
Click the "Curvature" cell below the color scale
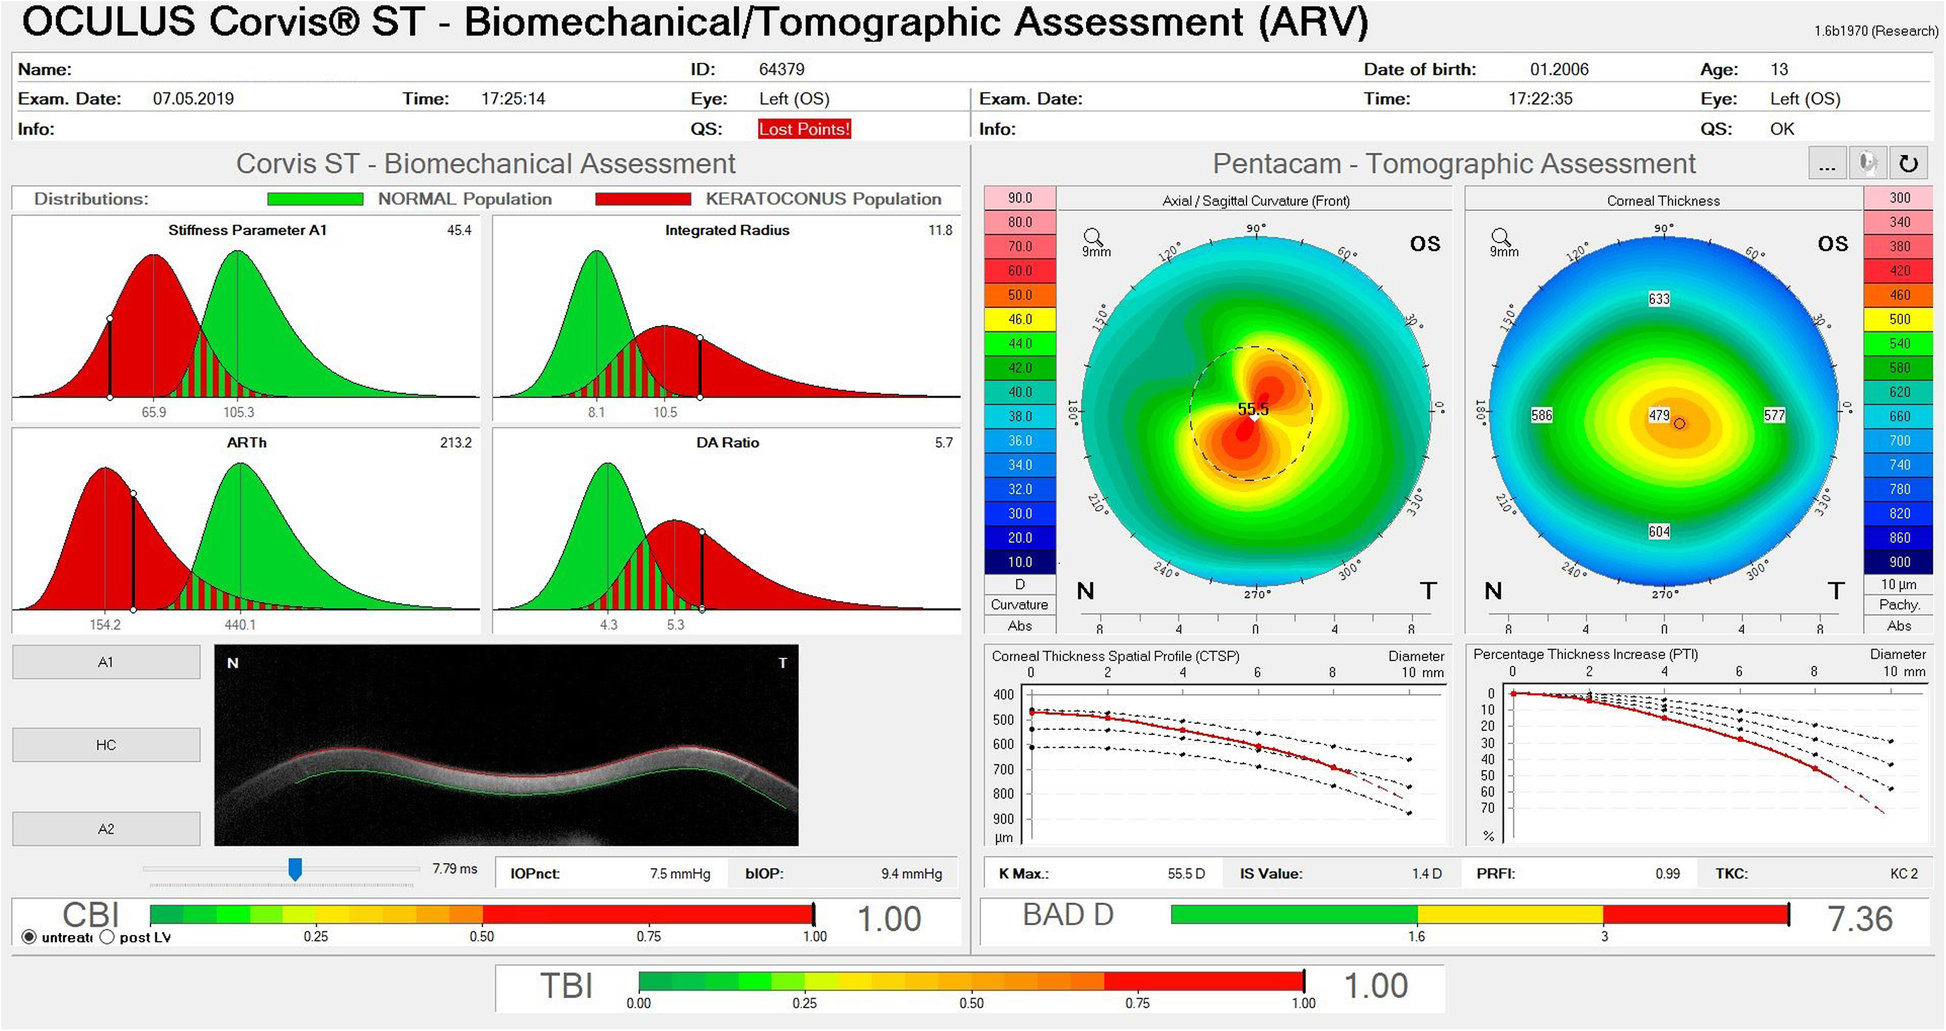(x=1020, y=605)
